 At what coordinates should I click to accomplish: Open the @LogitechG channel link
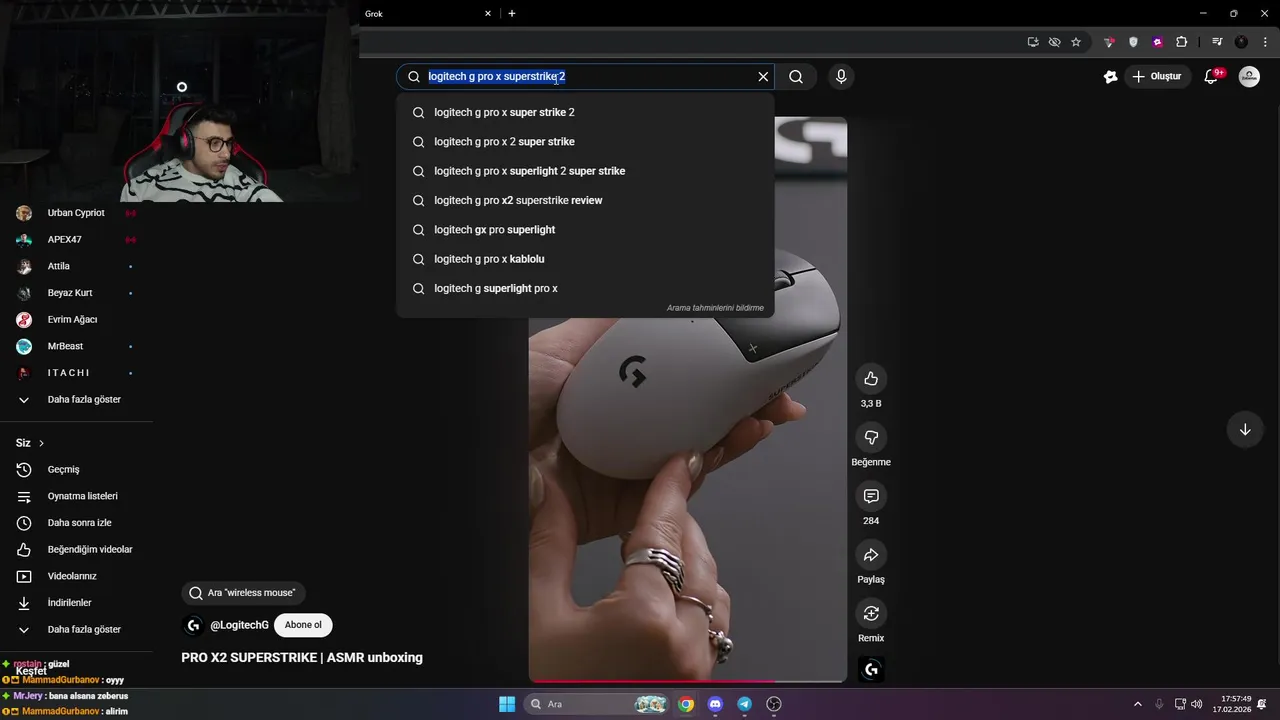pyautogui.click(x=239, y=625)
